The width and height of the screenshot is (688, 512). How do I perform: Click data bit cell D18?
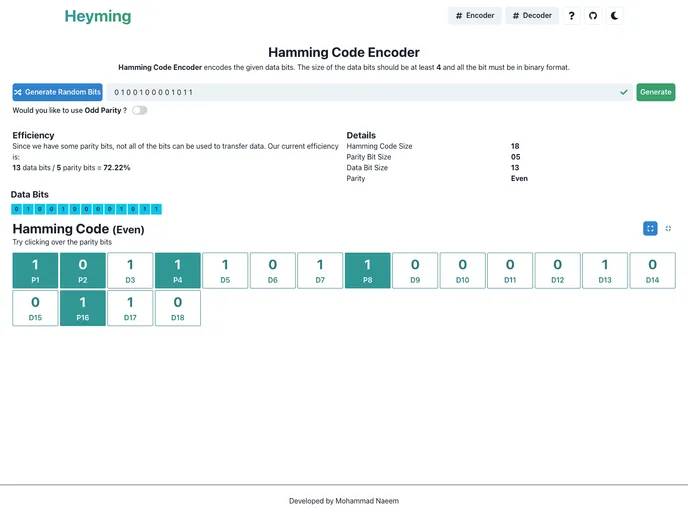click(x=178, y=308)
